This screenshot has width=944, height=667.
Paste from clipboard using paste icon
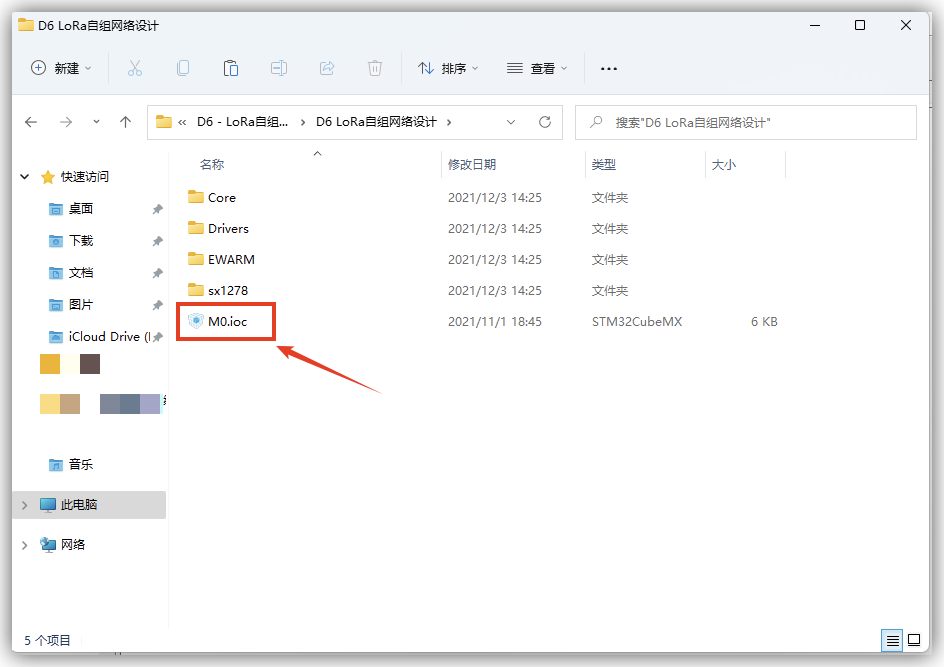point(231,69)
